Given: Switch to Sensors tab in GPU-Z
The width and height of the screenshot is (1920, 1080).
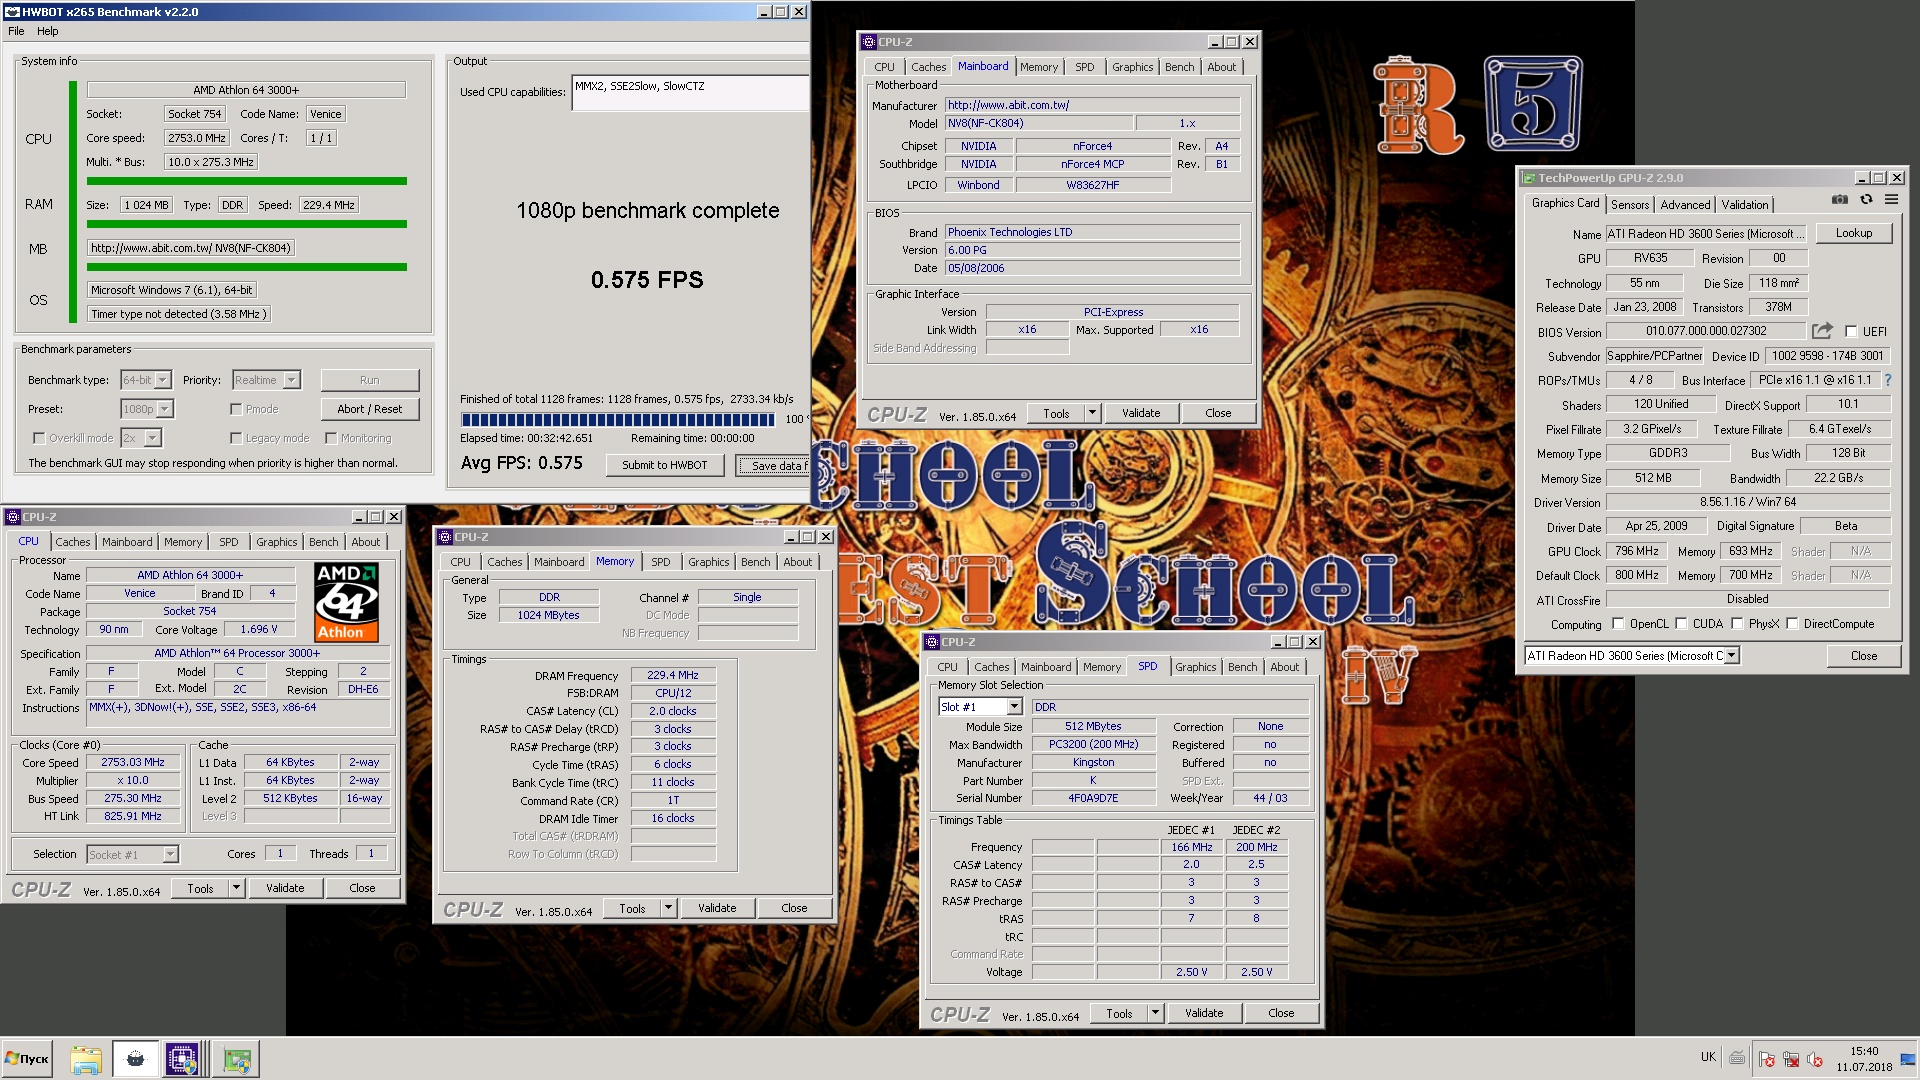Looking at the screenshot, I should pos(1630,204).
